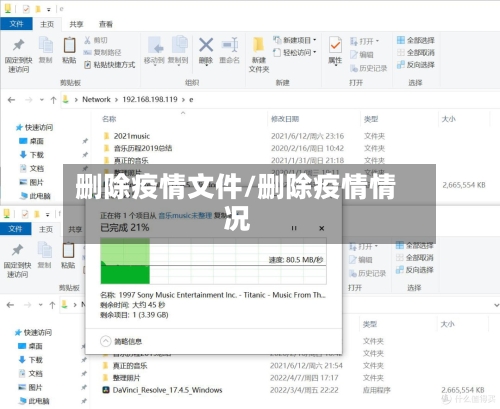Switch to 查看 tab in top window
The width and height of the screenshot is (500, 409).
[106, 24]
